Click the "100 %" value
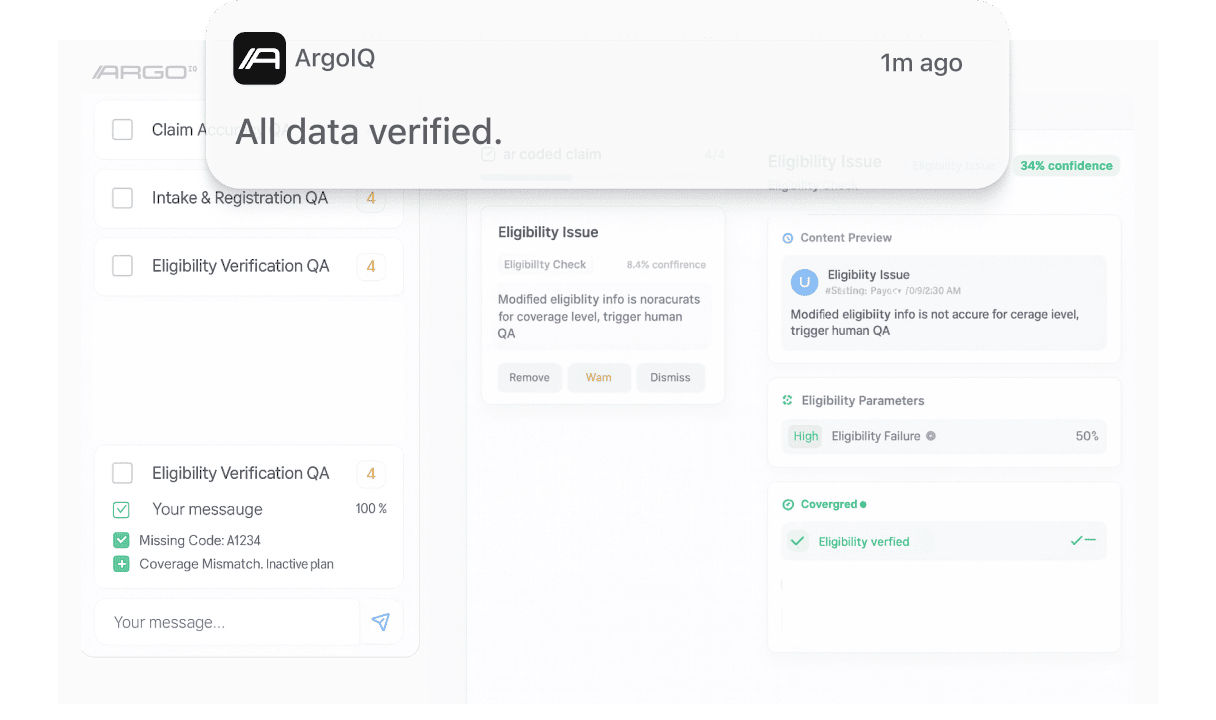The height and width of the screenshot is (720, 1216). (371, 509)
